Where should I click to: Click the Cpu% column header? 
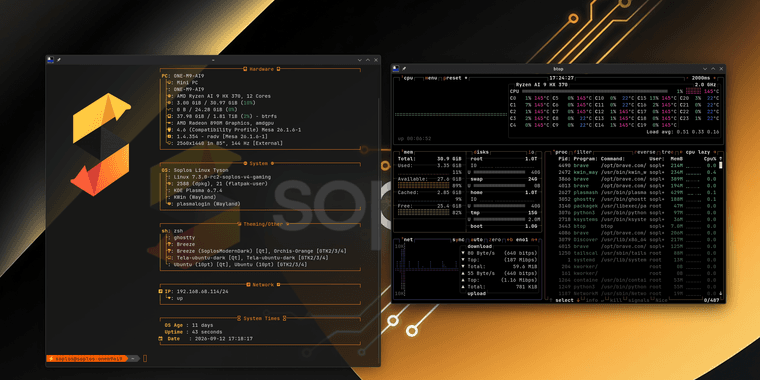click(x=710, y=158)
